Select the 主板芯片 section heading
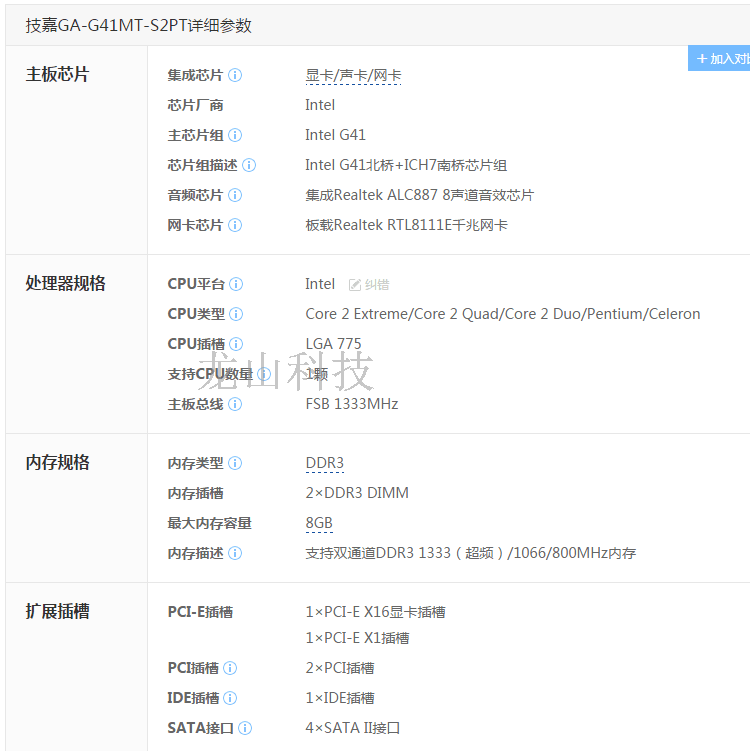 click(x=57, y=74)
